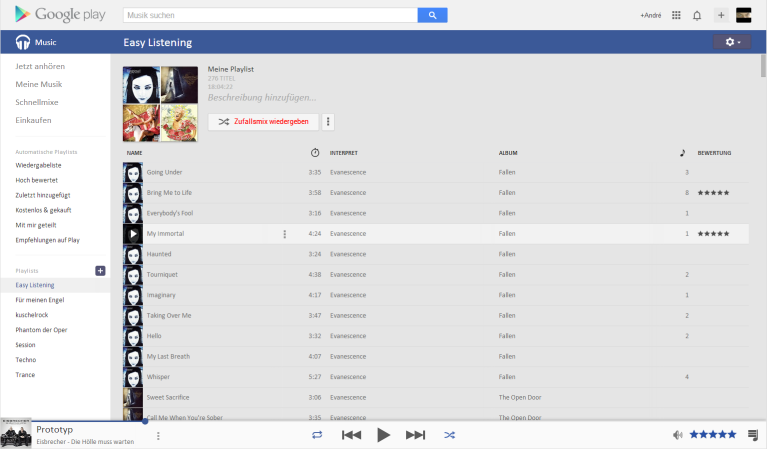Open the Google apps grid
The height and width of the screenshot is (449, 767).
(x=676, y=15)
